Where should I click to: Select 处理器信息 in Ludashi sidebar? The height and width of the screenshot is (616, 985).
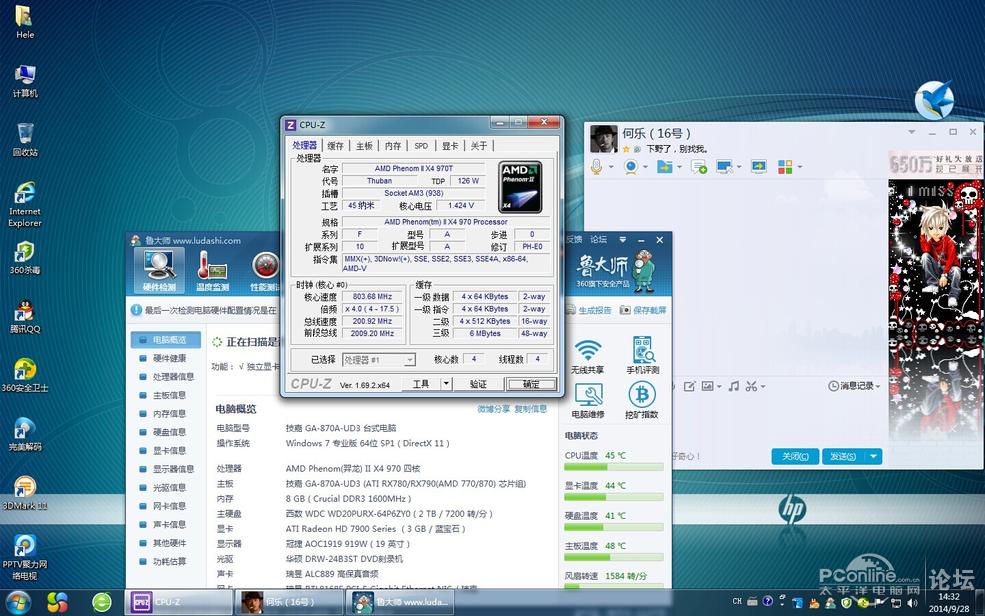[x=167, y=377]
